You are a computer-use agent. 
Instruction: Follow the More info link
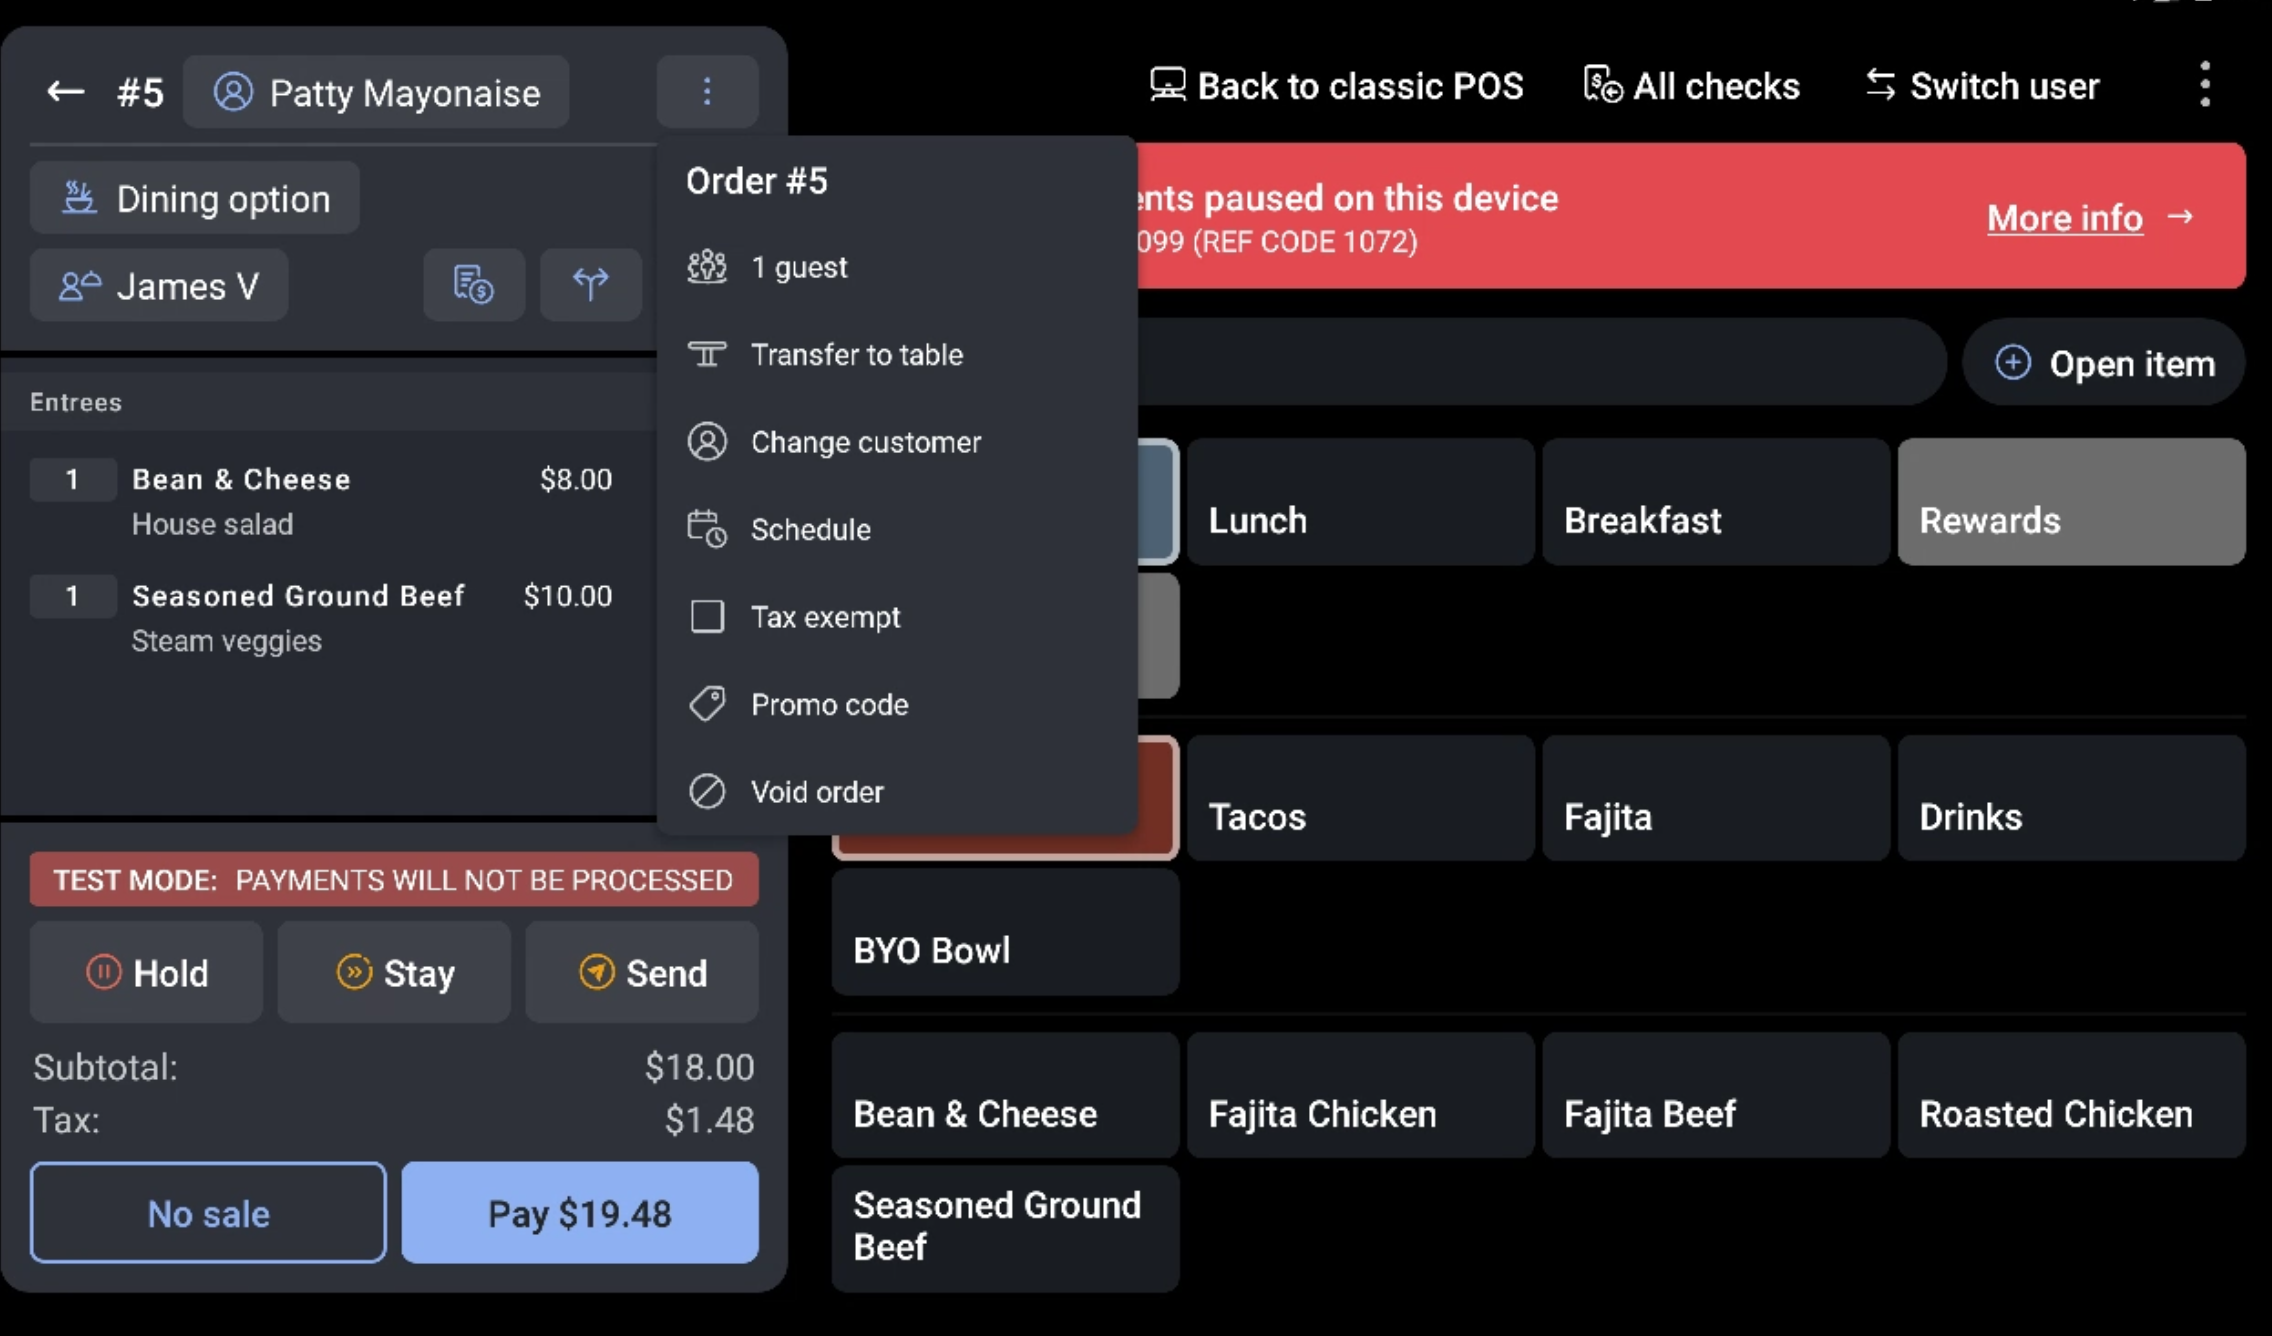pos(2065,217)
